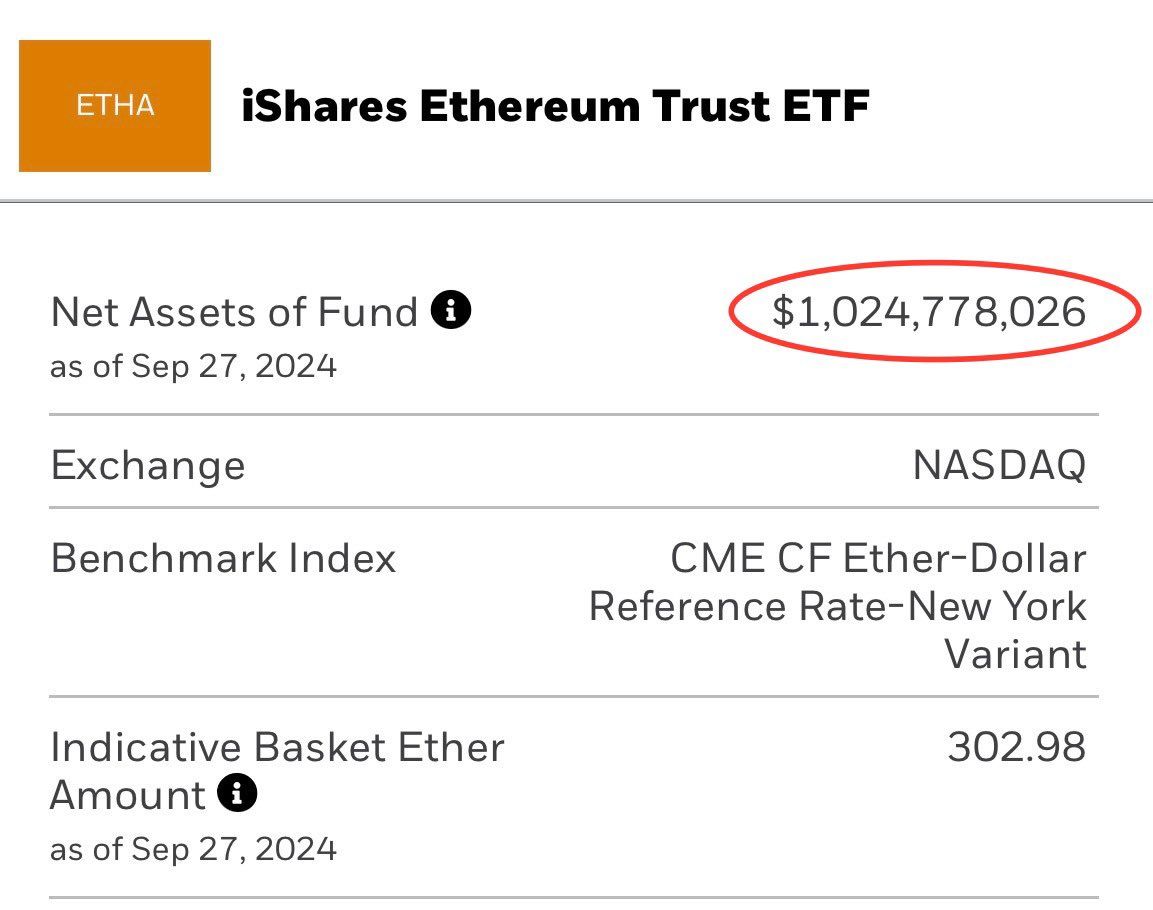Click the orange ETHA ticker badge
Screen dimensions: 1153x910
point(115,106)
